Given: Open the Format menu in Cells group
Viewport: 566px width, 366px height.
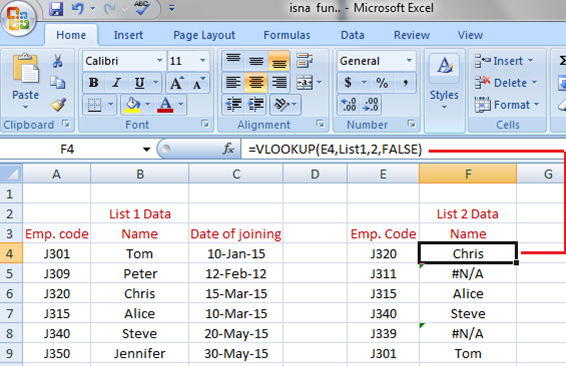Looking at the screenshot, I should (x=507, y=105).
